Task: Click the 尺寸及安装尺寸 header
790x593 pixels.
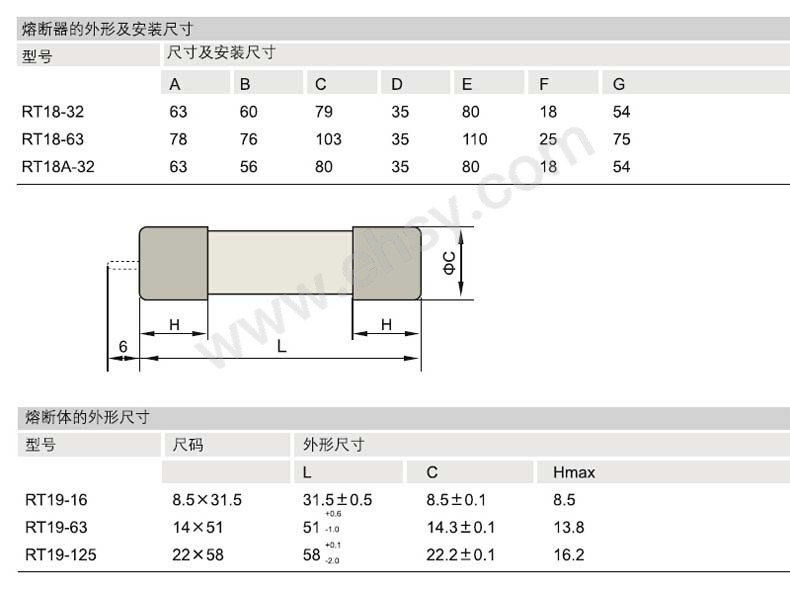Action: [221, 52]
